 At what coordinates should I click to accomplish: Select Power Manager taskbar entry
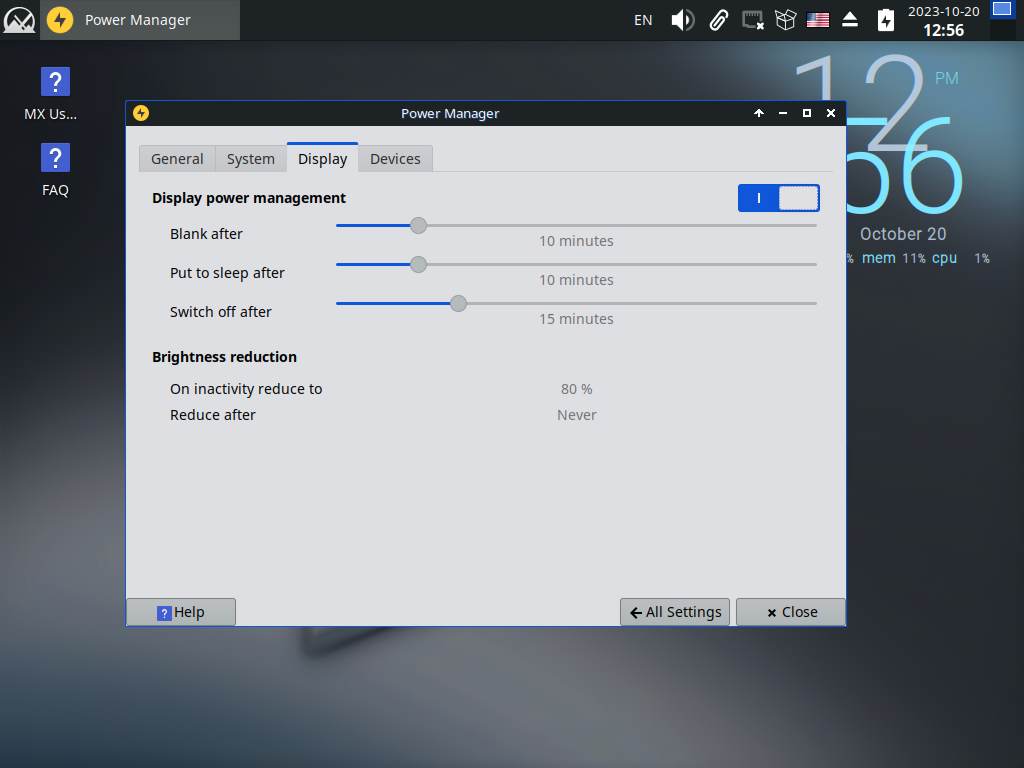140,20
